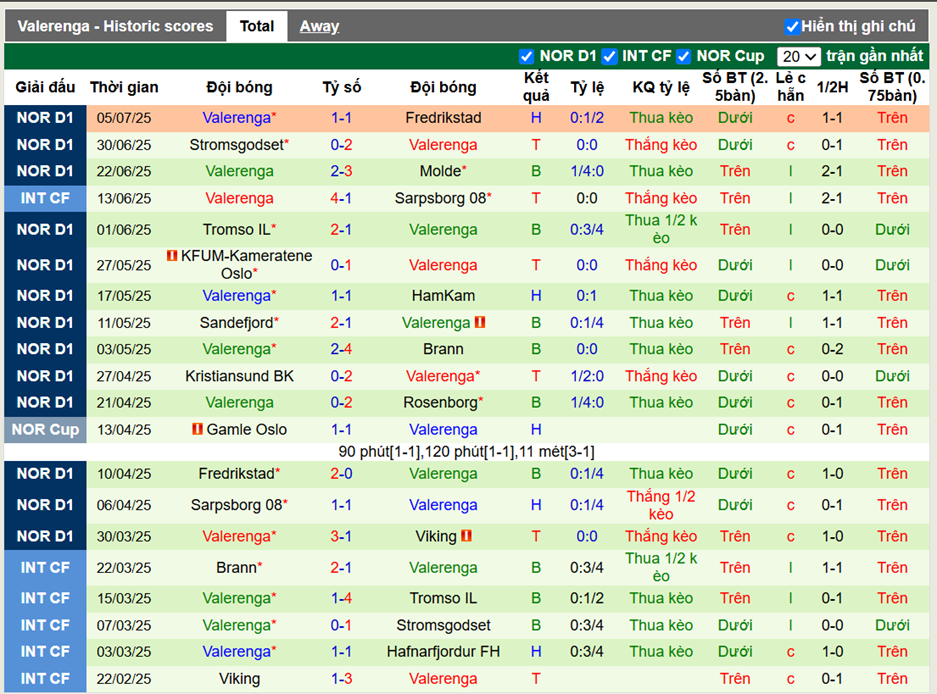Click the 1-3 score in the 22/02/25 Viking row
The image size is (937, 694).
pos(341,678)
